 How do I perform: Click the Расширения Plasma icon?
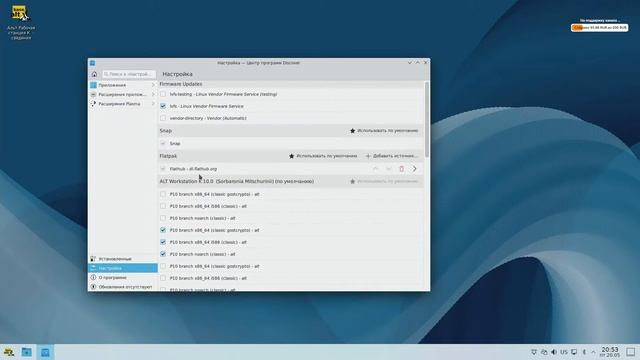point(93,104)
